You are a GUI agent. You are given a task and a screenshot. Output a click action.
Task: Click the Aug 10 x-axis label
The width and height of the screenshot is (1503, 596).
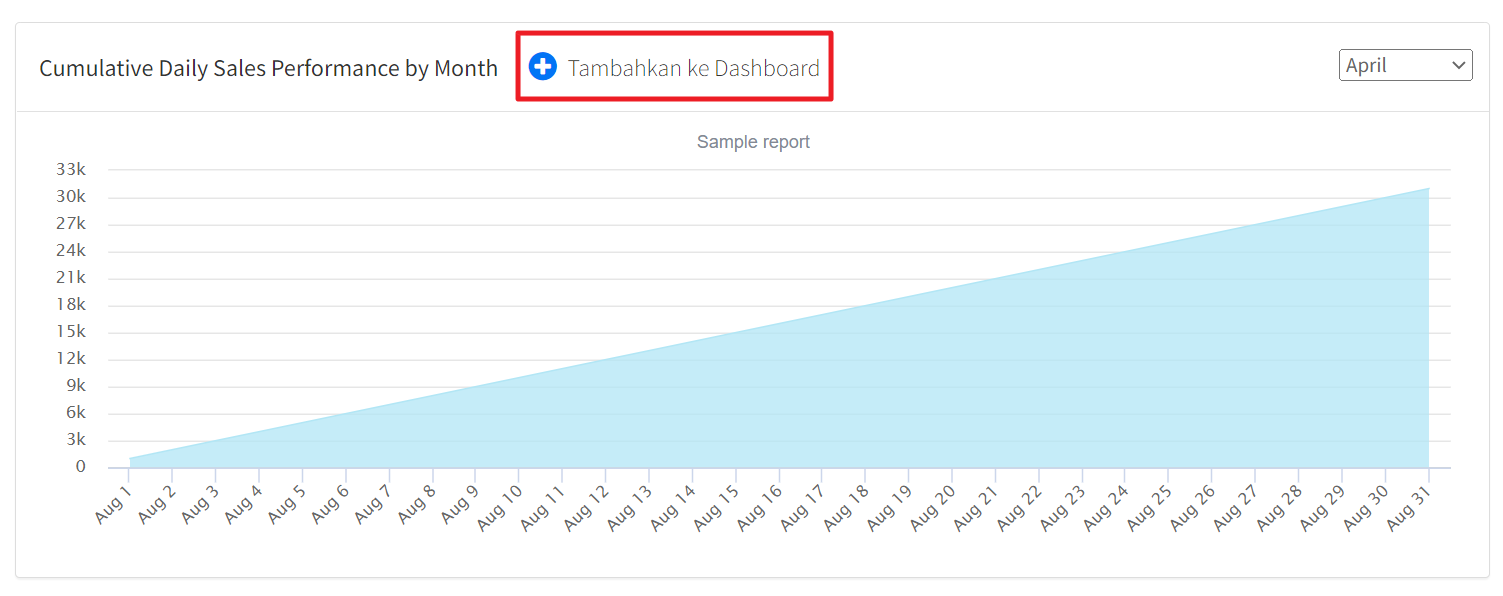(x=499, y=504)
